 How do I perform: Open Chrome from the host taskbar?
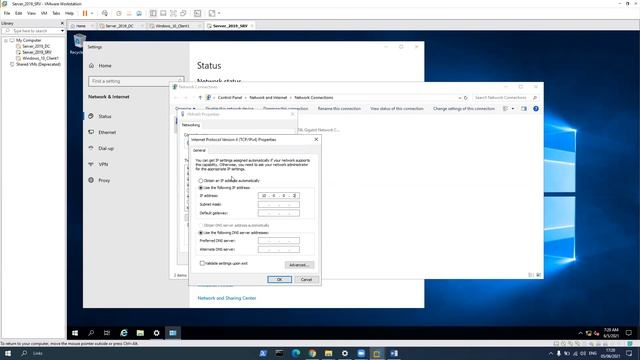[312, 353]
